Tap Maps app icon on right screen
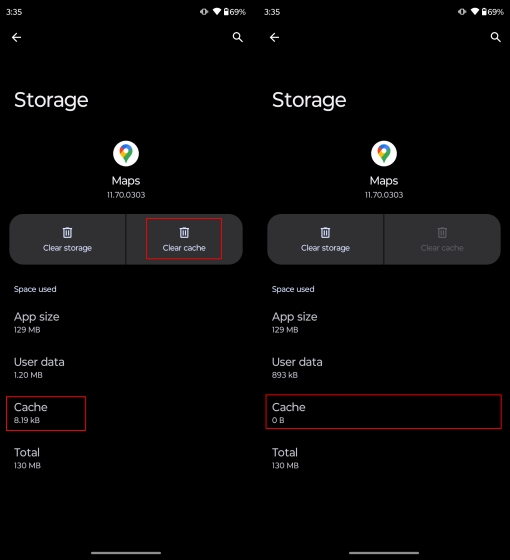This screenshot has height=560, width=510. pyautogui.click(x=384, y=154)
